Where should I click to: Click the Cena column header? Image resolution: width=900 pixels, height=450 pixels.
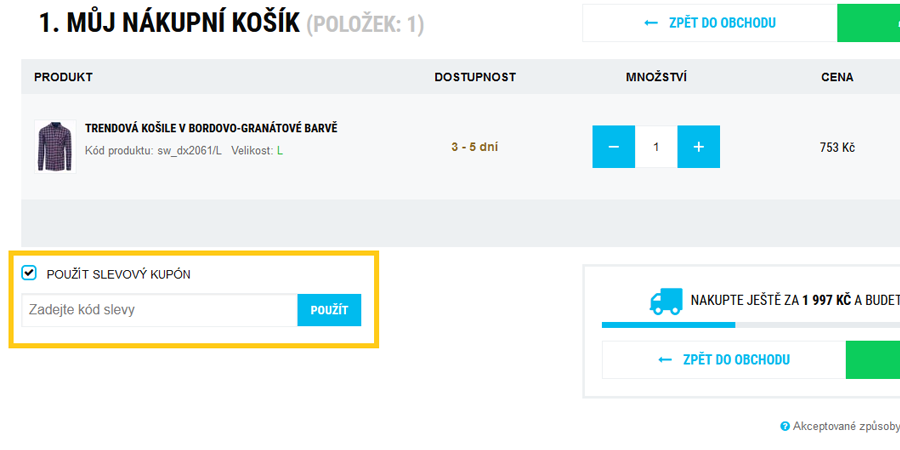(x=837, y=77)
